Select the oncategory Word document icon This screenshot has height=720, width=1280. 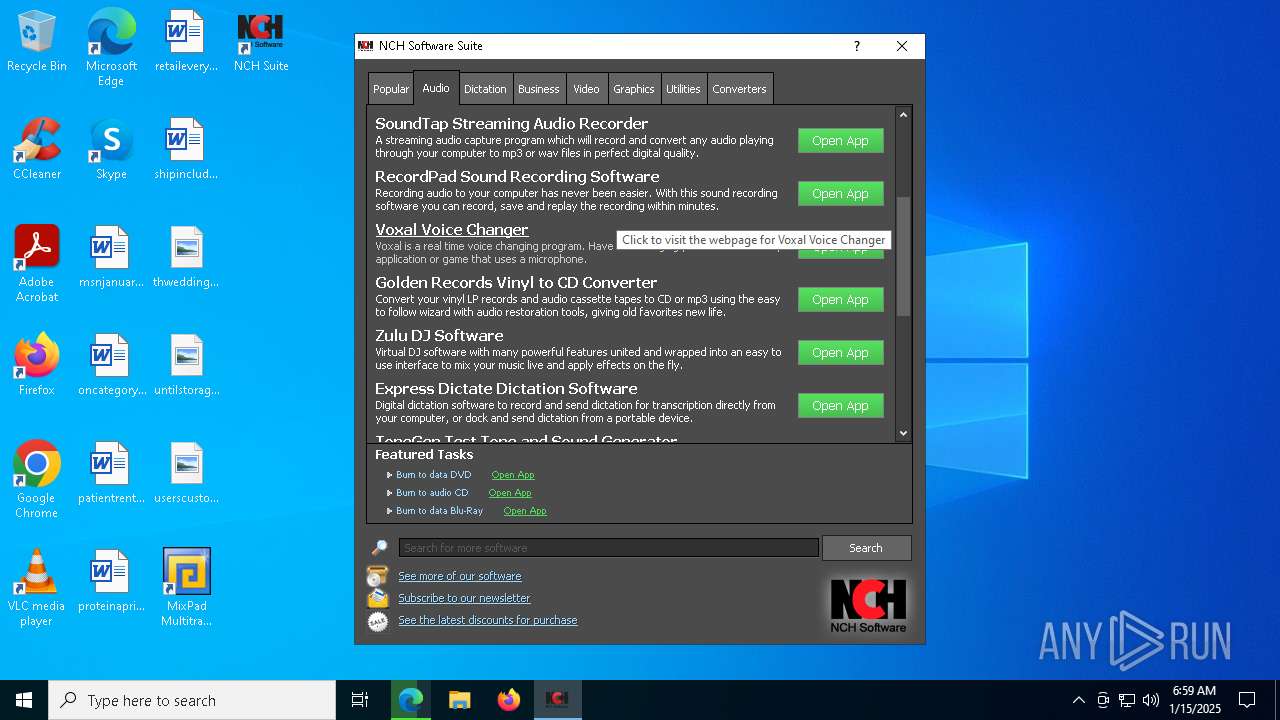(111, 366)
